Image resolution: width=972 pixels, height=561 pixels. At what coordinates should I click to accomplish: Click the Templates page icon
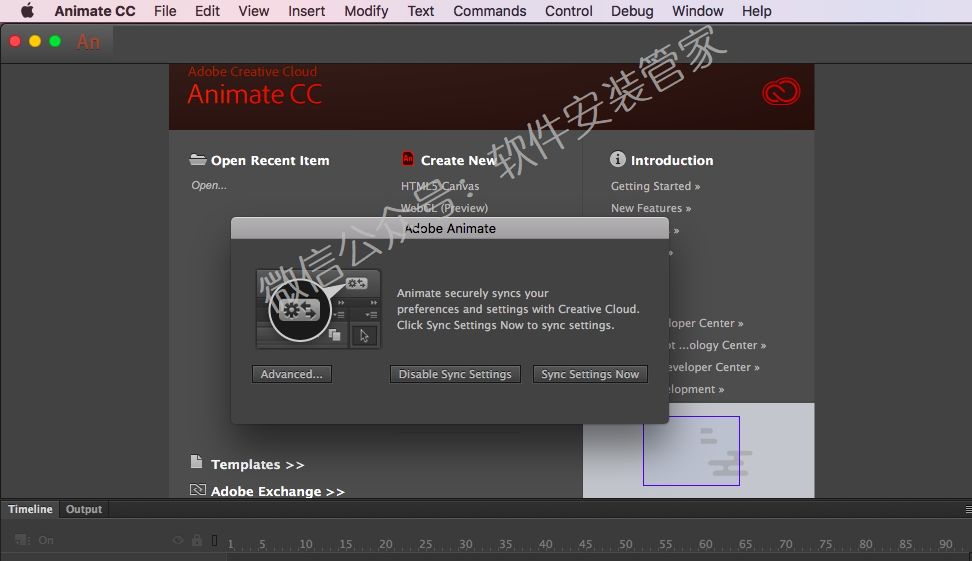[197, 462]
